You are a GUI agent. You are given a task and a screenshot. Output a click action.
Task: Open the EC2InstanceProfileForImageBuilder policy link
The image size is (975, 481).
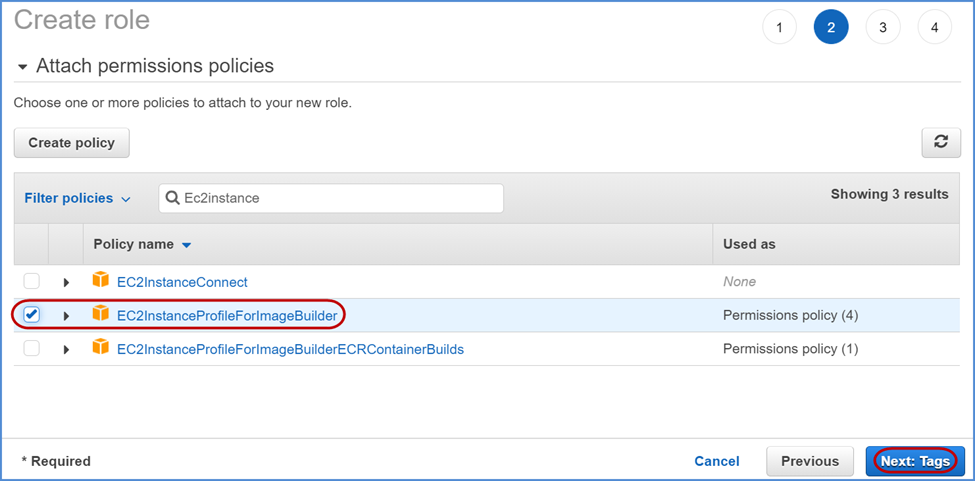click(x=227, y=316)
